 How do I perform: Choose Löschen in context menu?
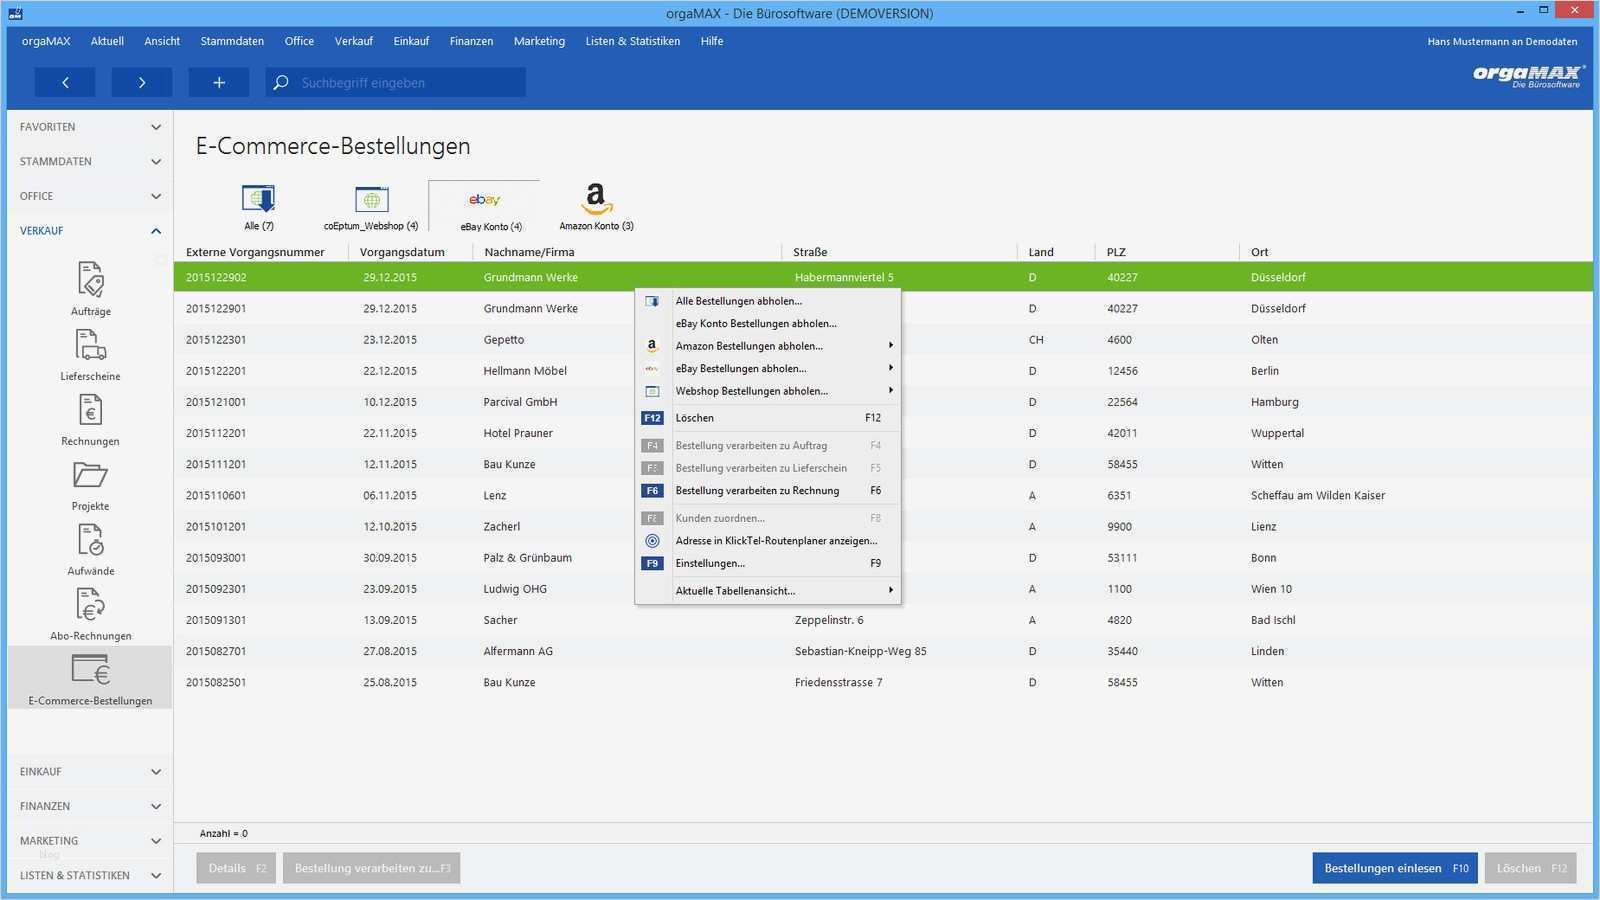click(768, 418)
